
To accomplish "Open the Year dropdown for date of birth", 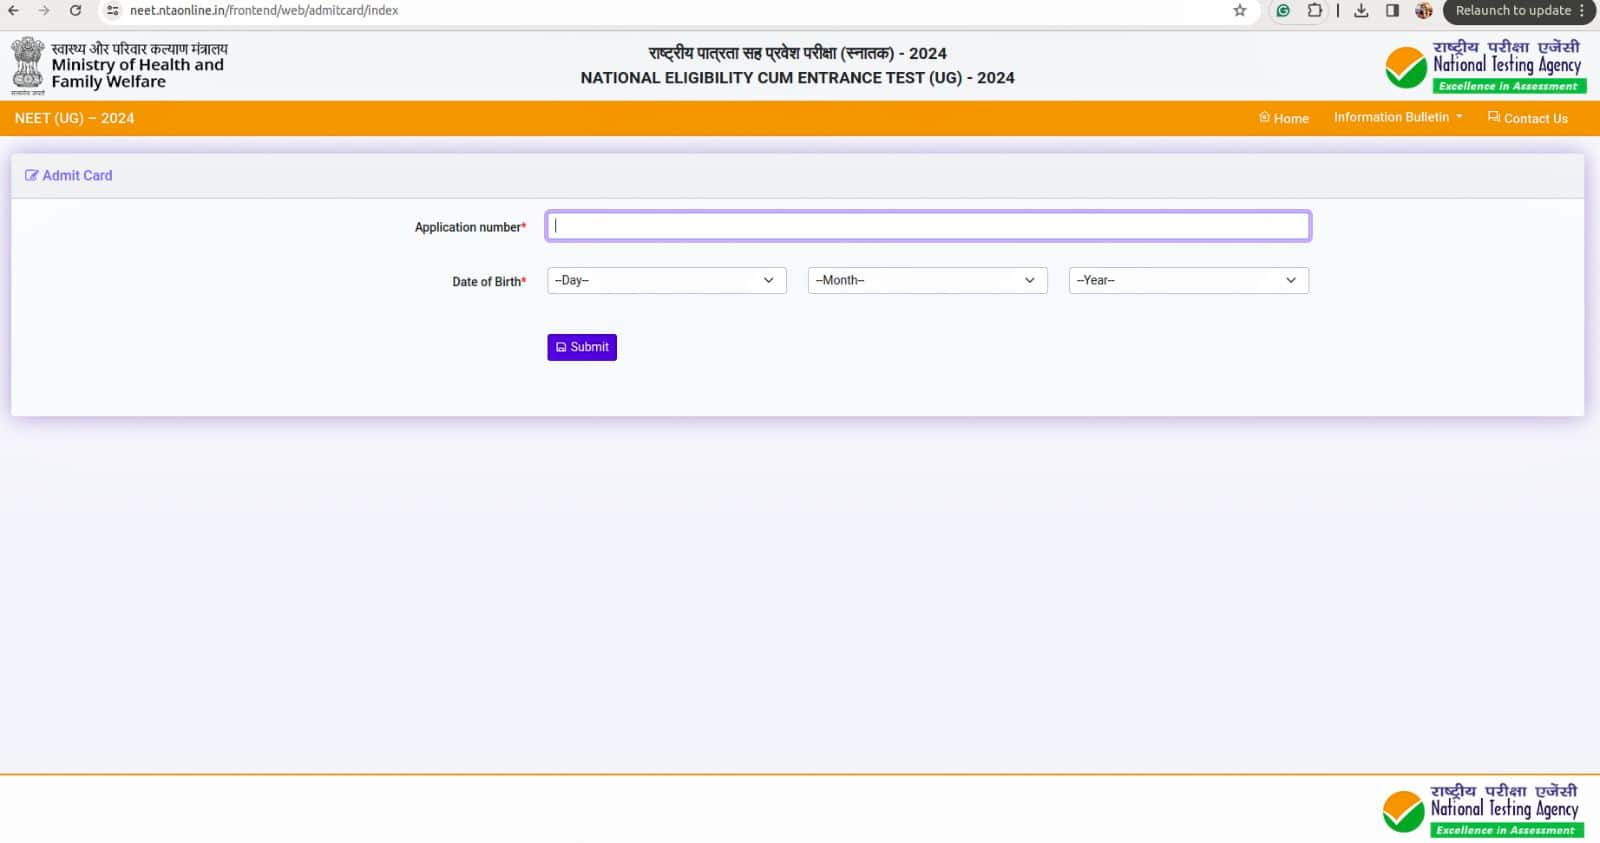I will [1188, 280].
